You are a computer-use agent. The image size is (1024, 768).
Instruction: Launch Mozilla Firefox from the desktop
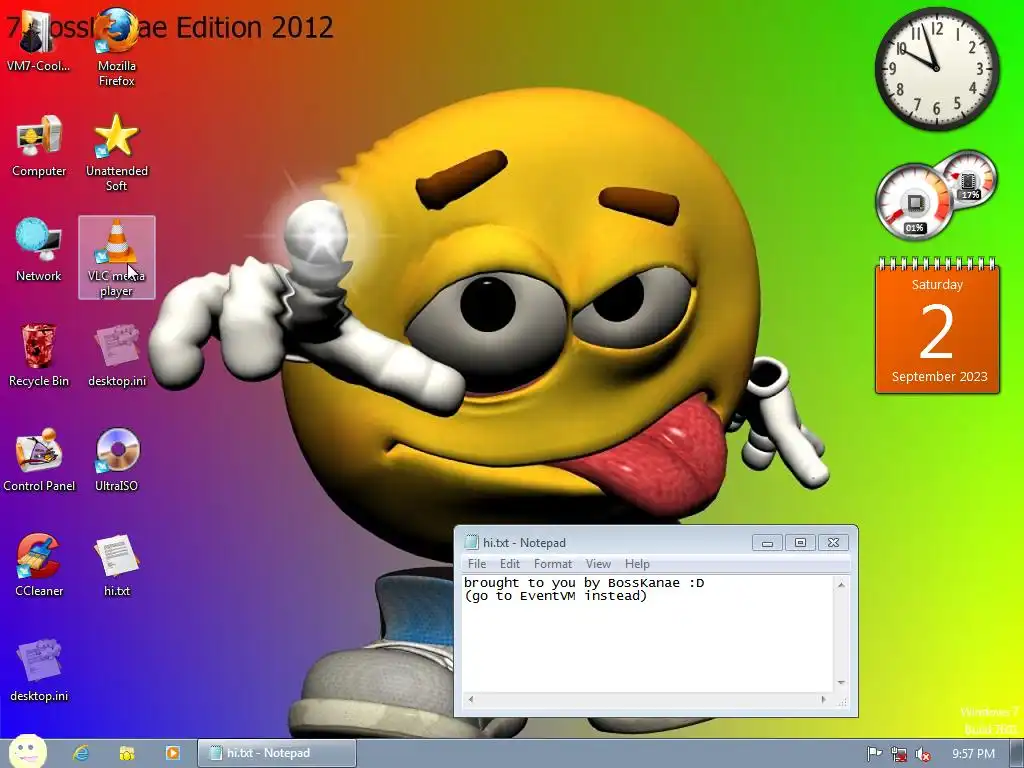[x=116, y=47]
